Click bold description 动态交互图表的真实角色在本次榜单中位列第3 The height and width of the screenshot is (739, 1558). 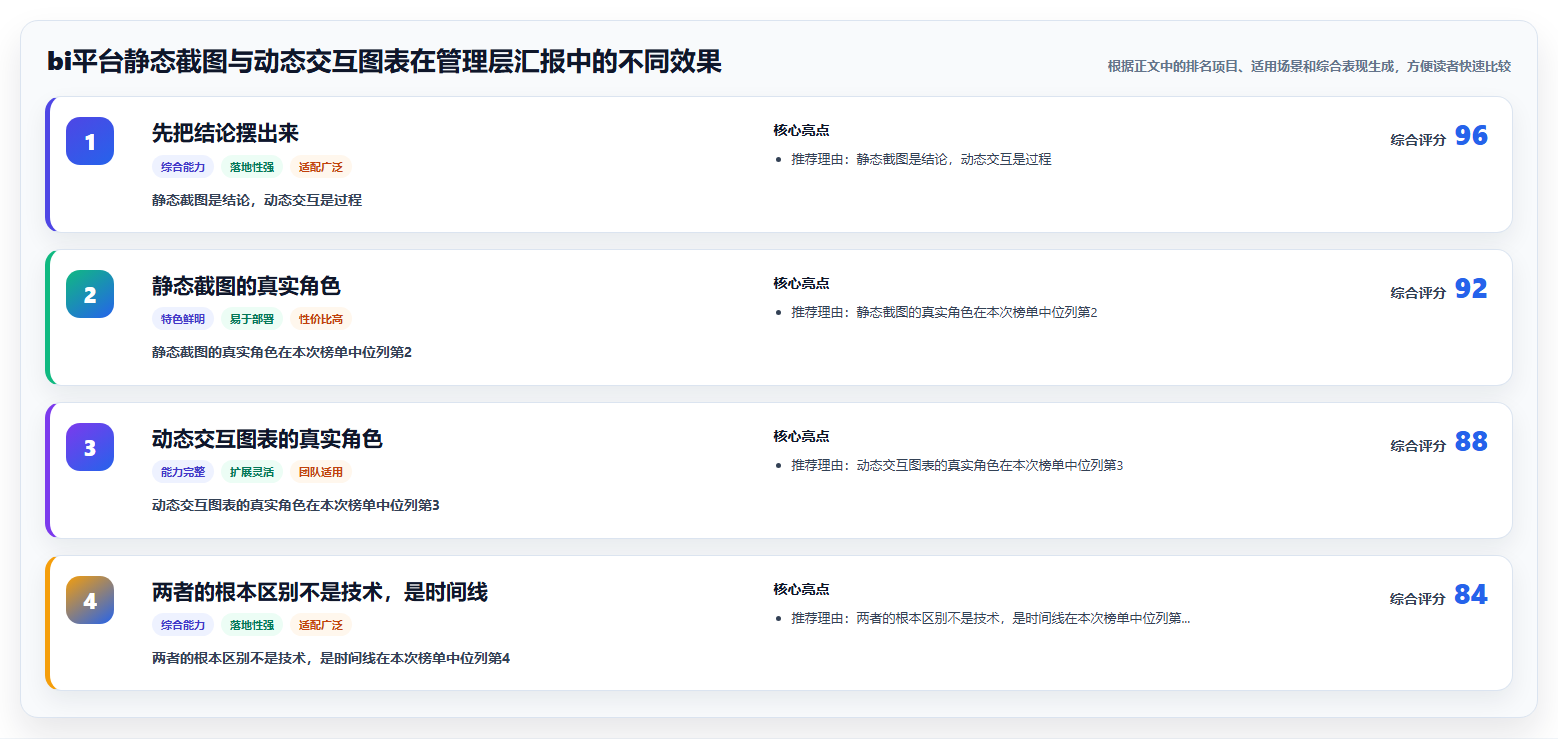click(296, 505)
